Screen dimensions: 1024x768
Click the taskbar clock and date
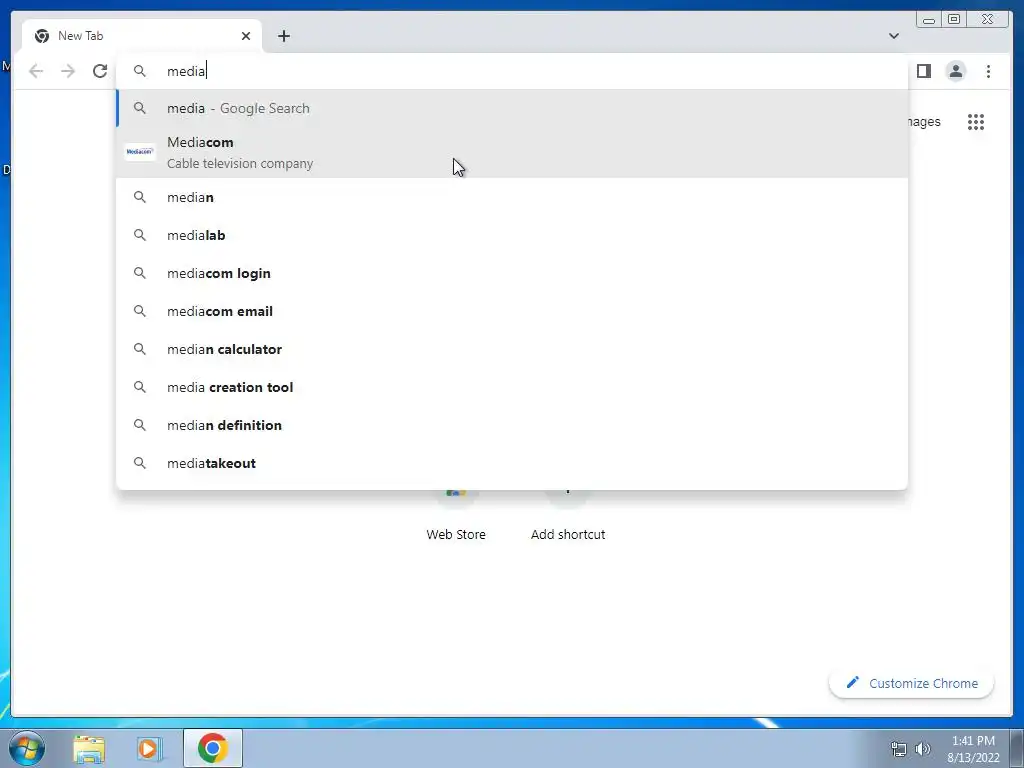tap(973, 749)
